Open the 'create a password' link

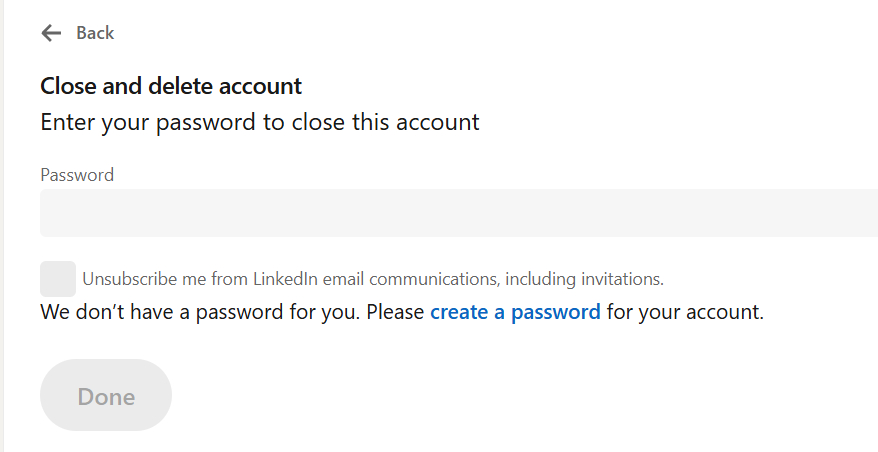[515, 312]
